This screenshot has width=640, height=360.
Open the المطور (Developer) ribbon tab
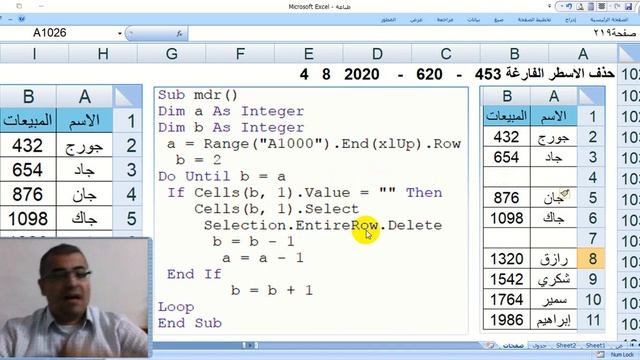coord(388,20)
